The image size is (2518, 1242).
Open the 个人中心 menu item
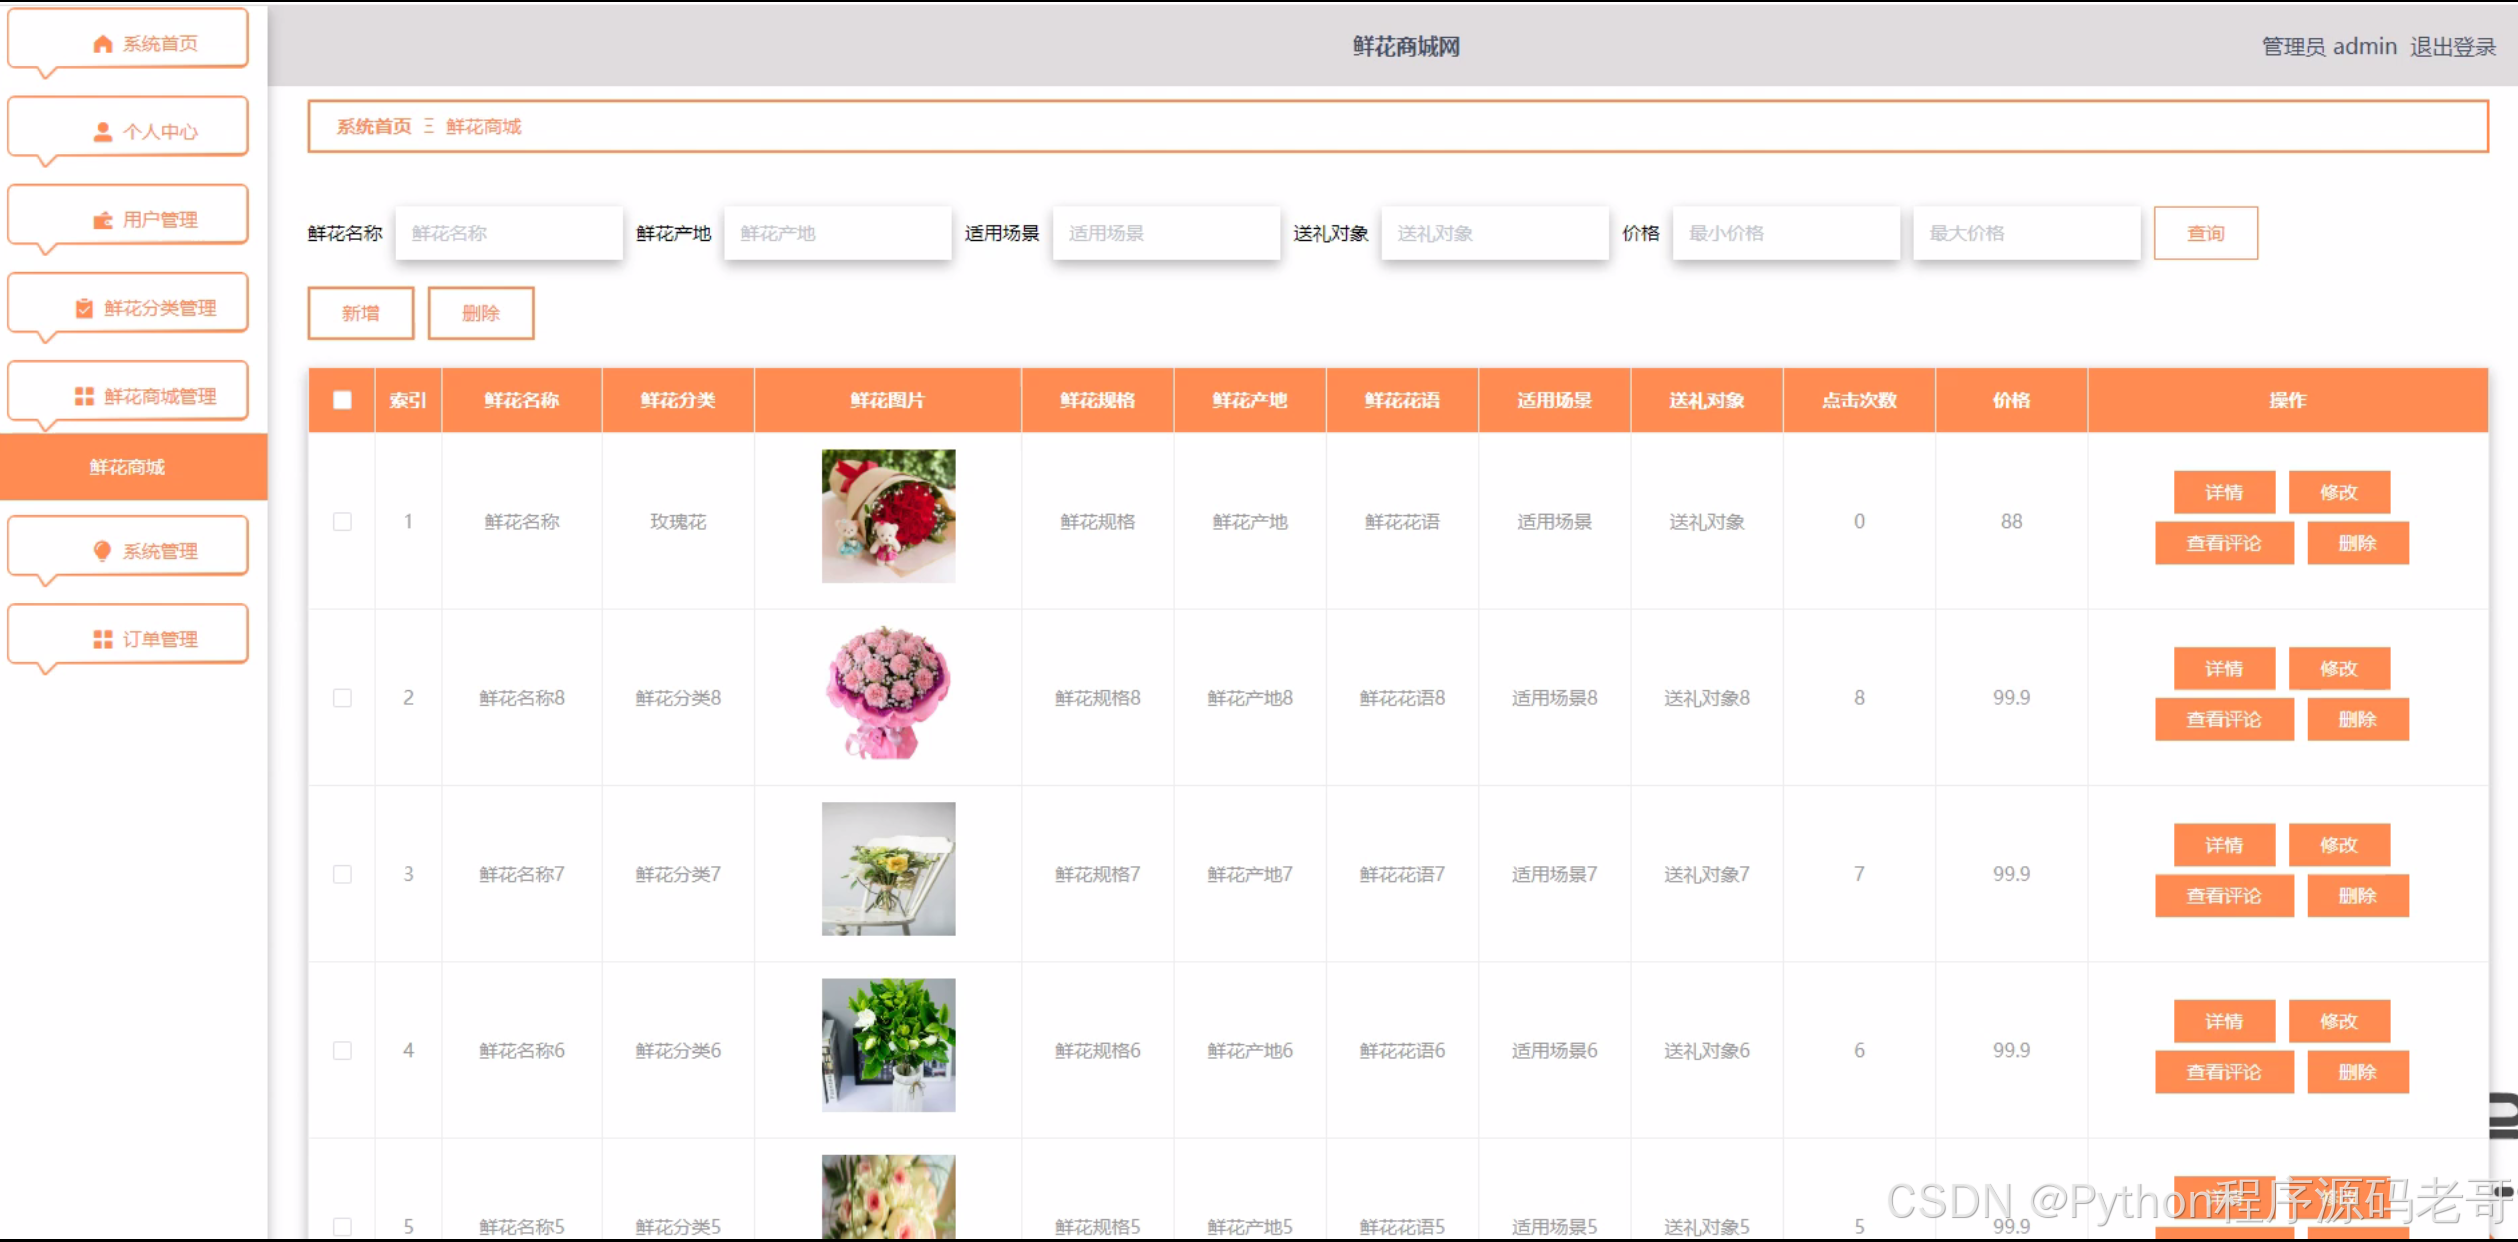pyautogui.click(x=160, y=132)
